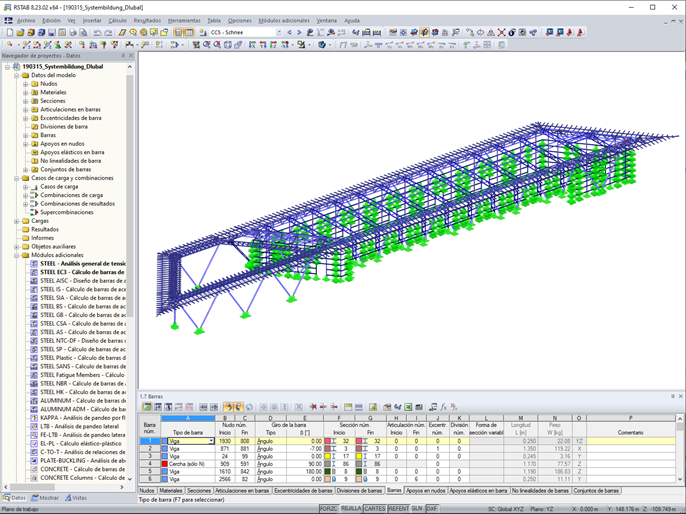This screenshot has height=514, width=686.
Task: Click the Open file folder icon
Action: tap(20, 32)
